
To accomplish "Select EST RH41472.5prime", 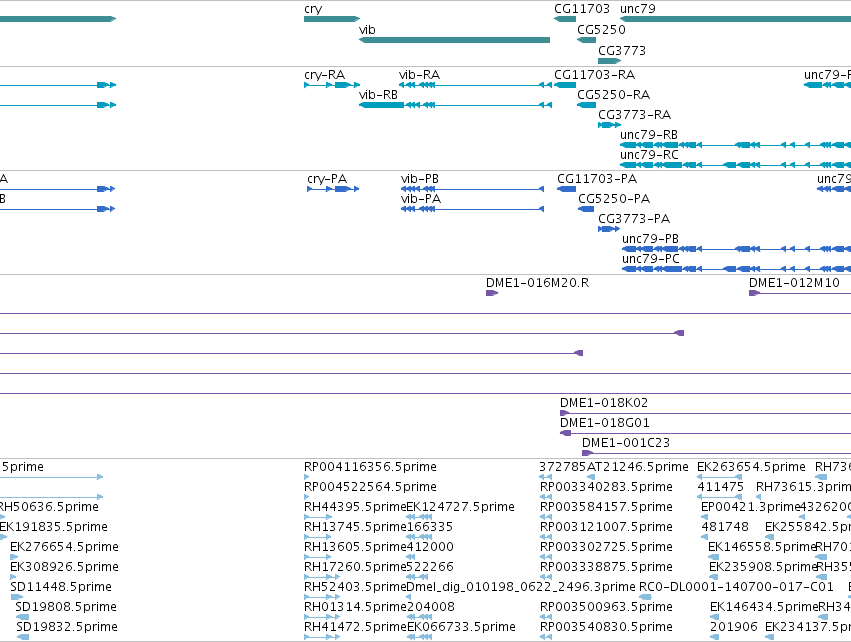I will [355, 627].
